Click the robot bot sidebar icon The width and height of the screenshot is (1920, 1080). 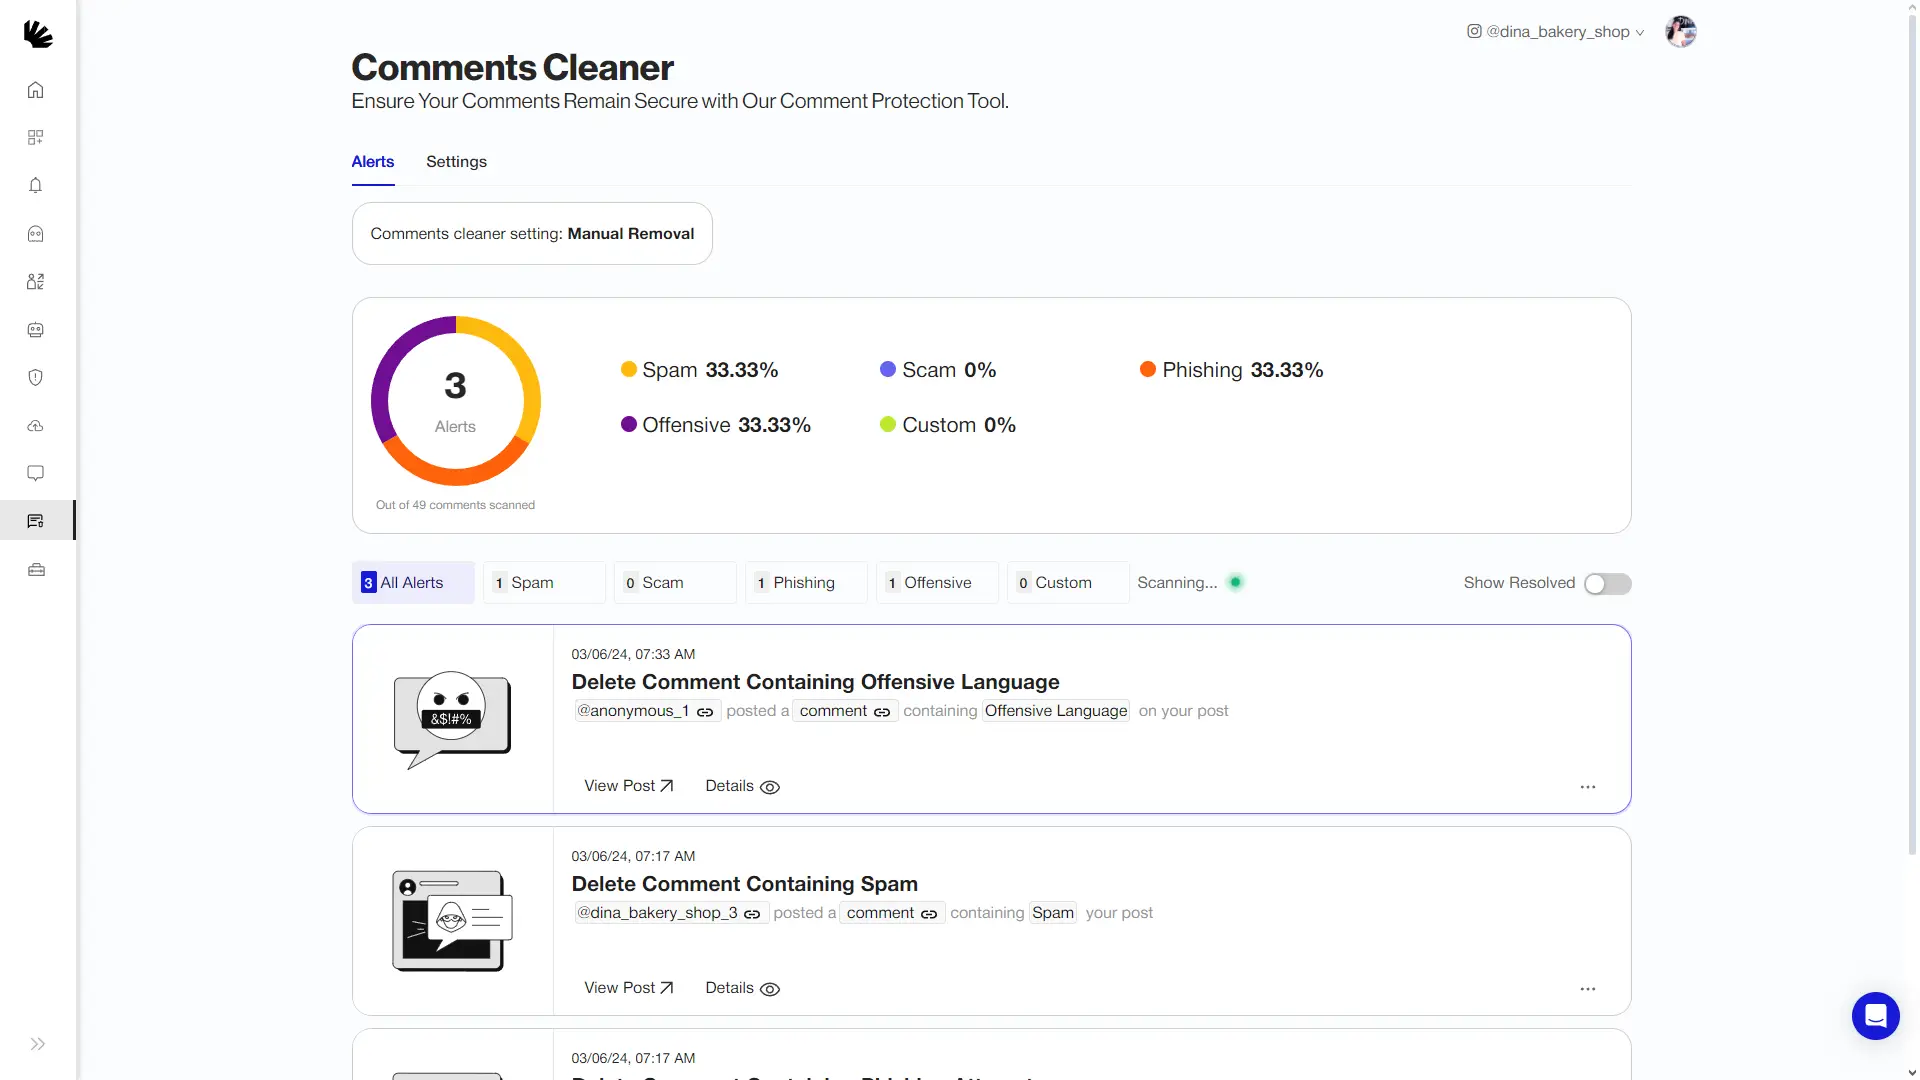[36, 330]
